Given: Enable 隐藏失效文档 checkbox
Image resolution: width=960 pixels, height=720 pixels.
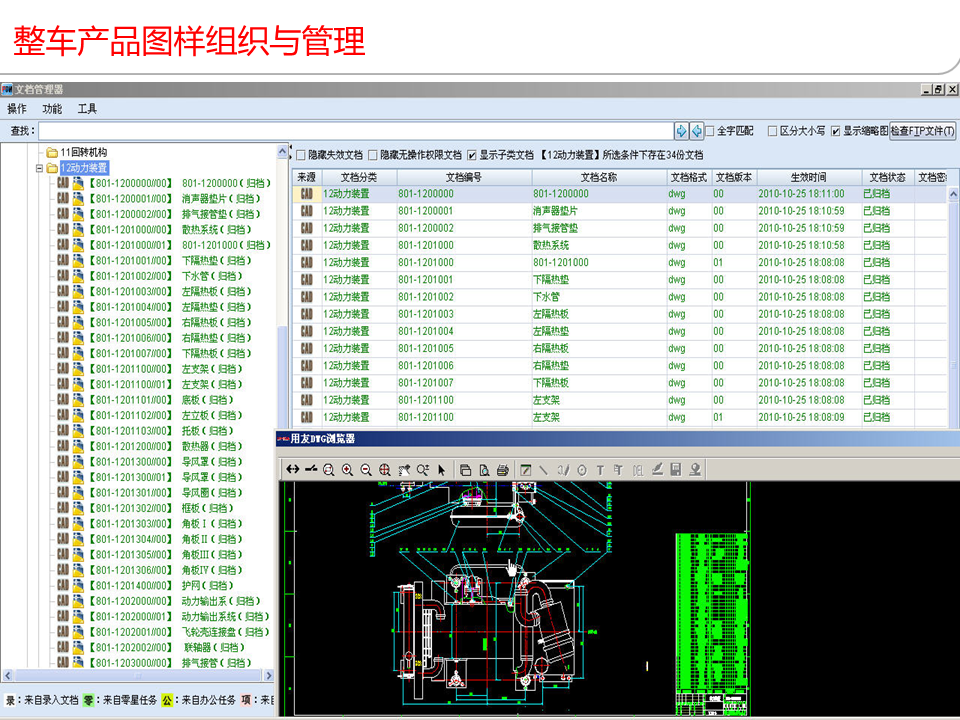Looking at the screenshot, I should point(301,155).
